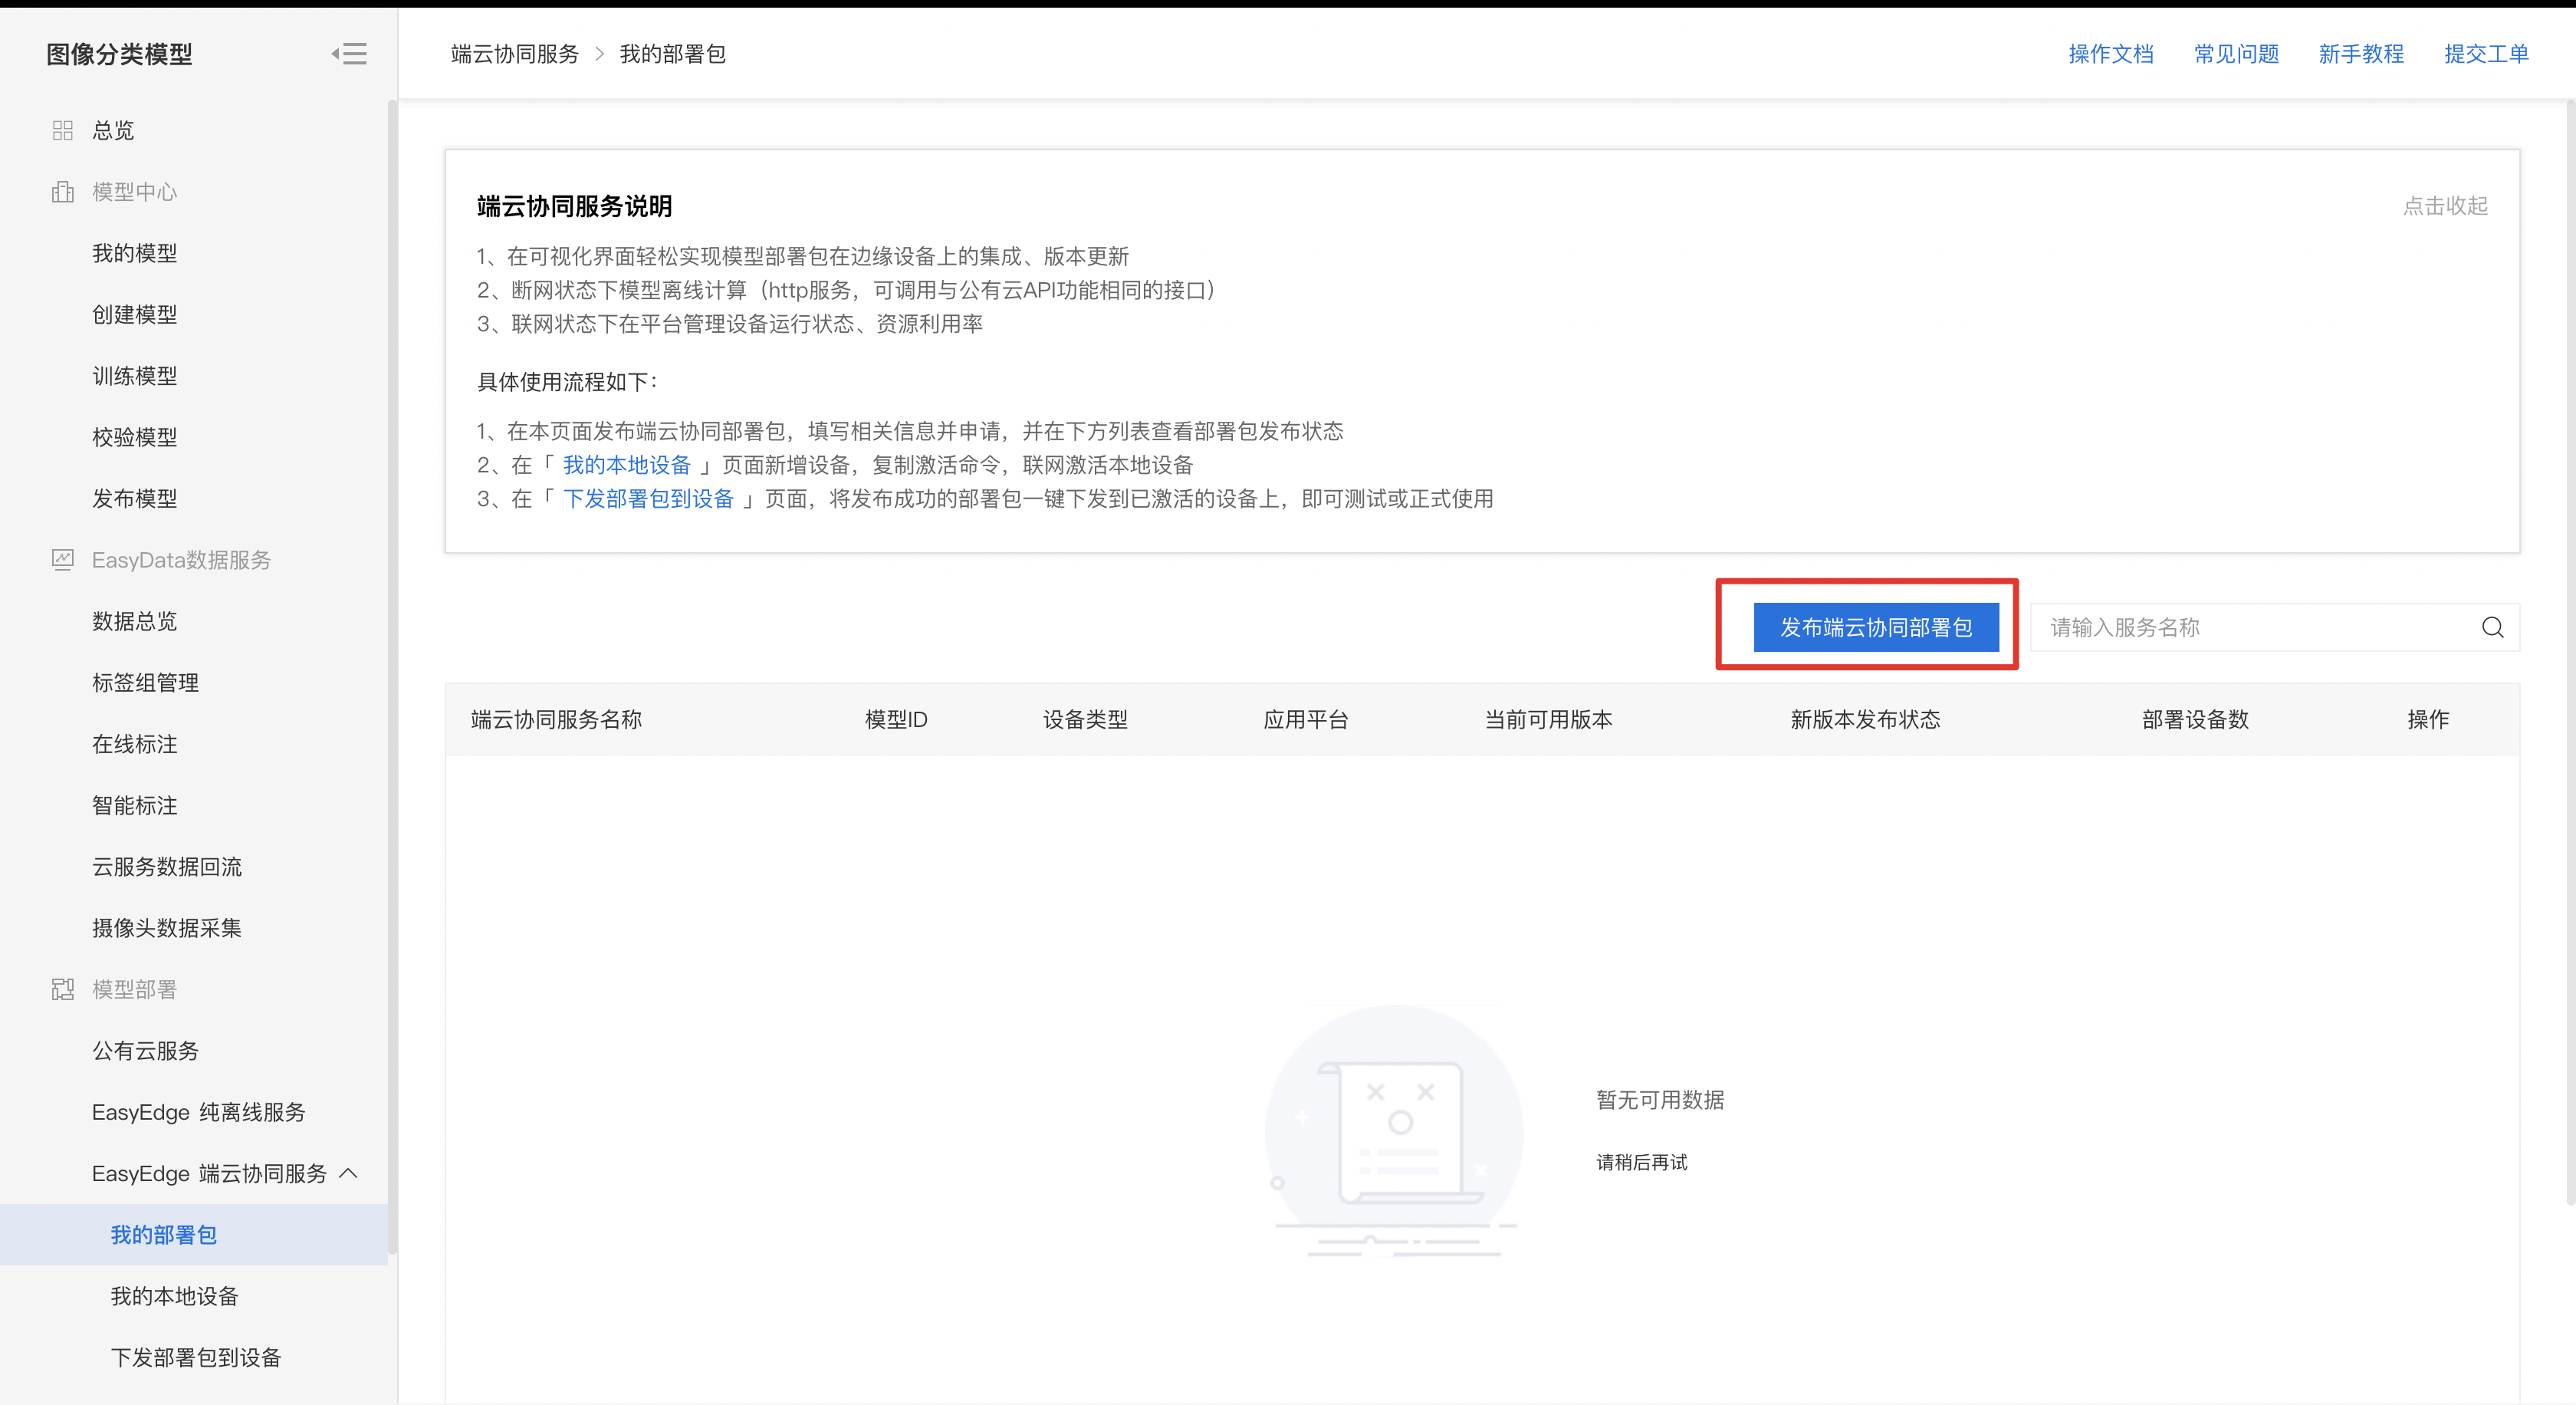Open 在线标注 menu item

point(135,744)
